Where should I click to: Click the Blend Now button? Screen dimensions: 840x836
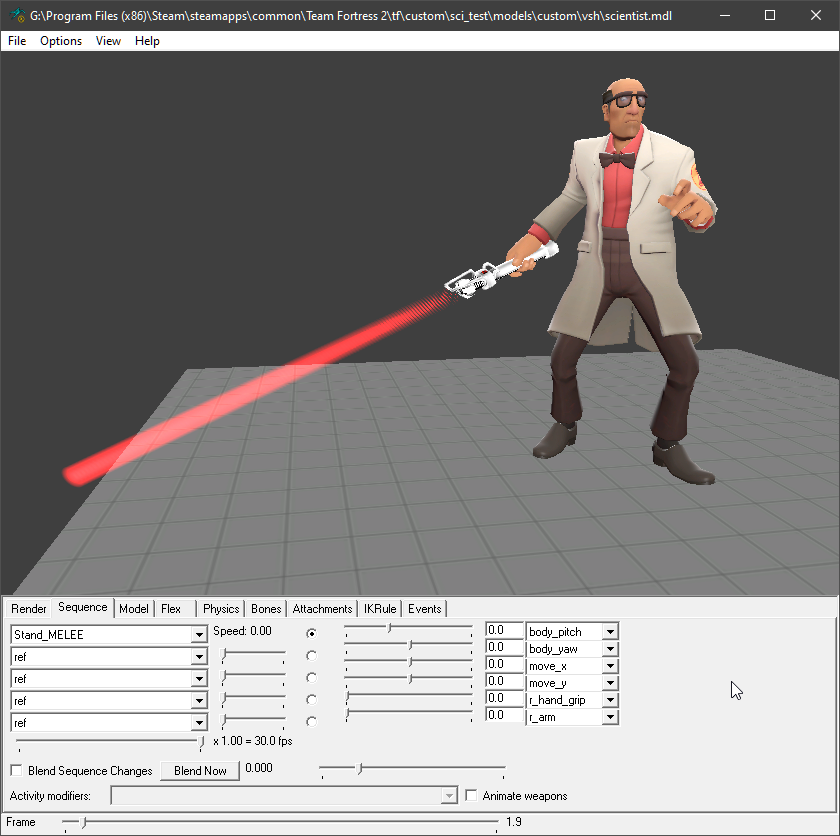pyautogui.click(x=200, y=771)
